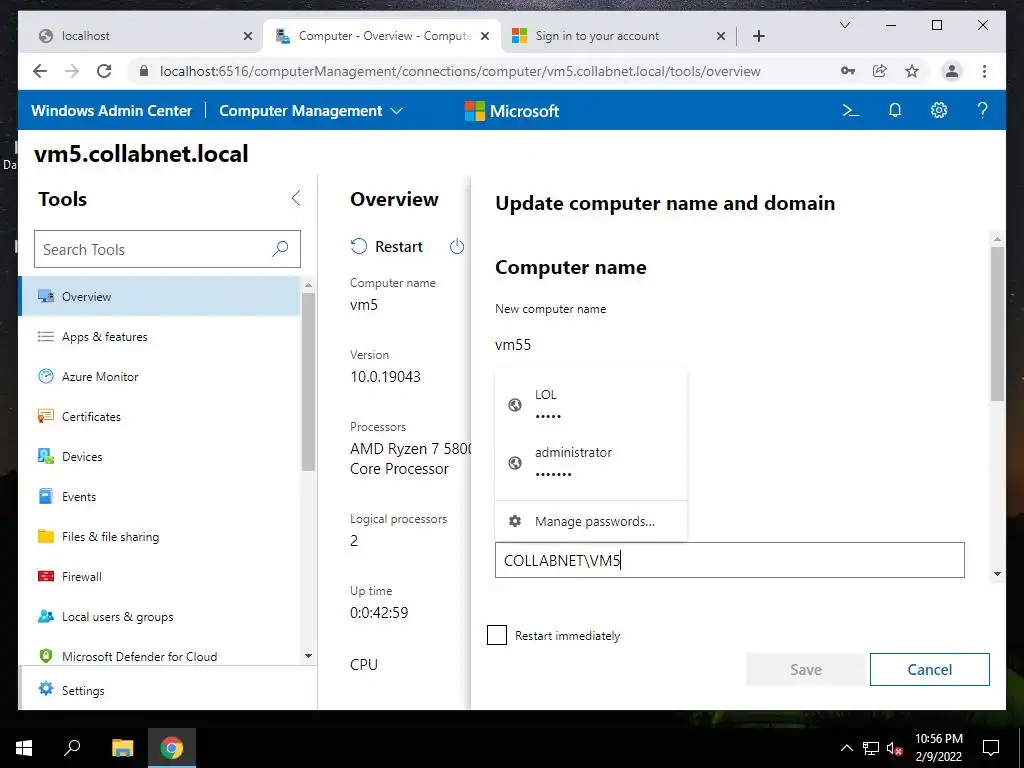
Task: Collapse the Tools pane with chevron
Action: click(296, 199)
